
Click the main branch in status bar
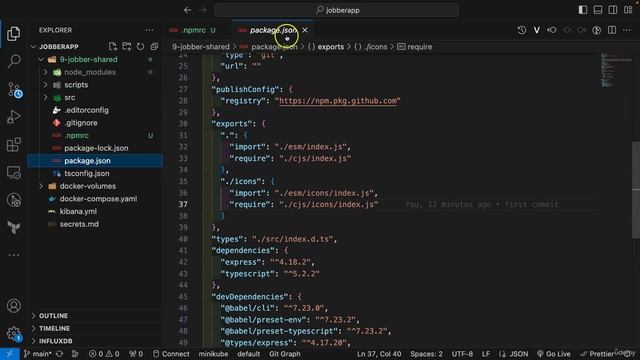pos(37,354)
